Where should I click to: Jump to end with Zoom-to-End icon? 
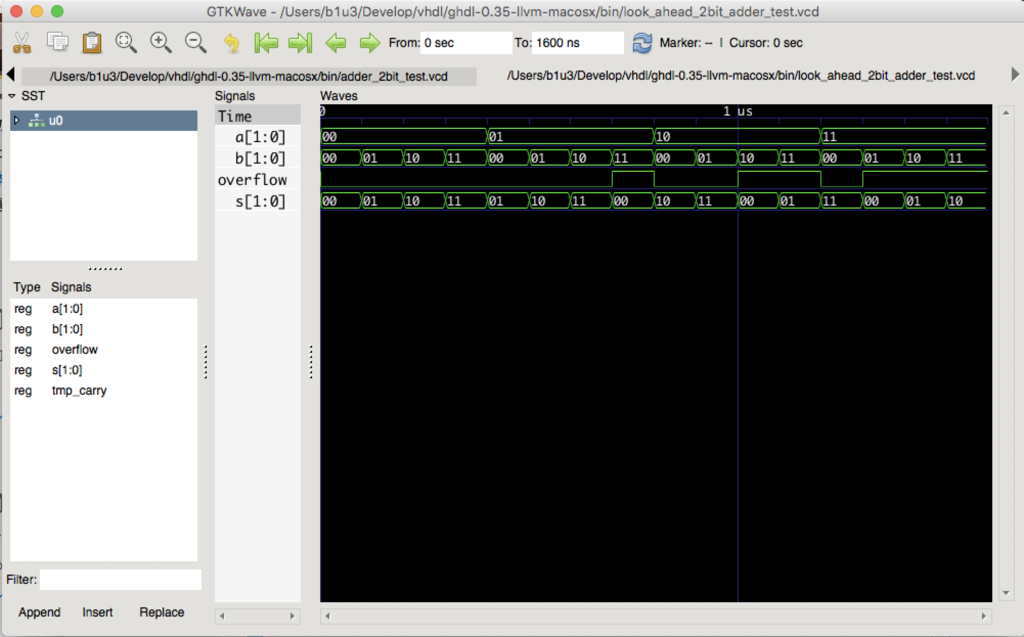point(300,43)
